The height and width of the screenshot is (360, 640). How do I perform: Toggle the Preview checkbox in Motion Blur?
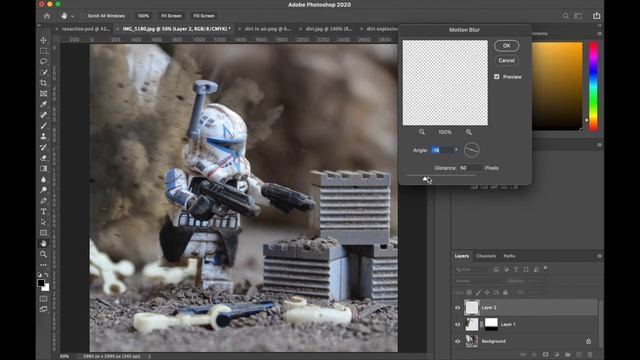tap(497, 77)
